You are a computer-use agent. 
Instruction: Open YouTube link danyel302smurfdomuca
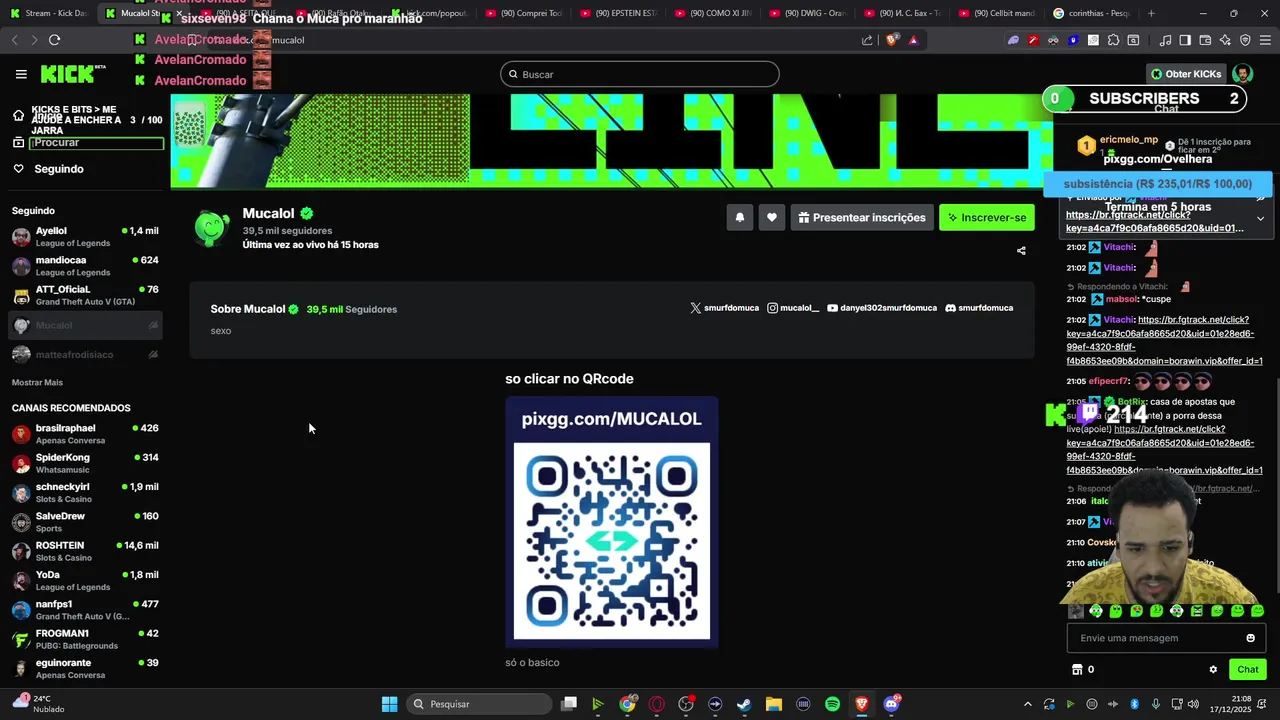point(882,308)
